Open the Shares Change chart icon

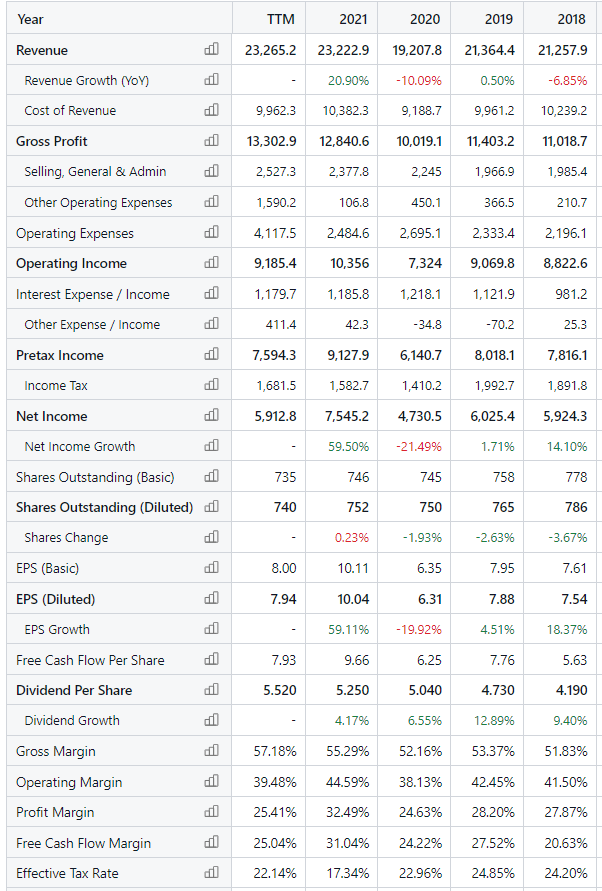(x=211, y=536)
